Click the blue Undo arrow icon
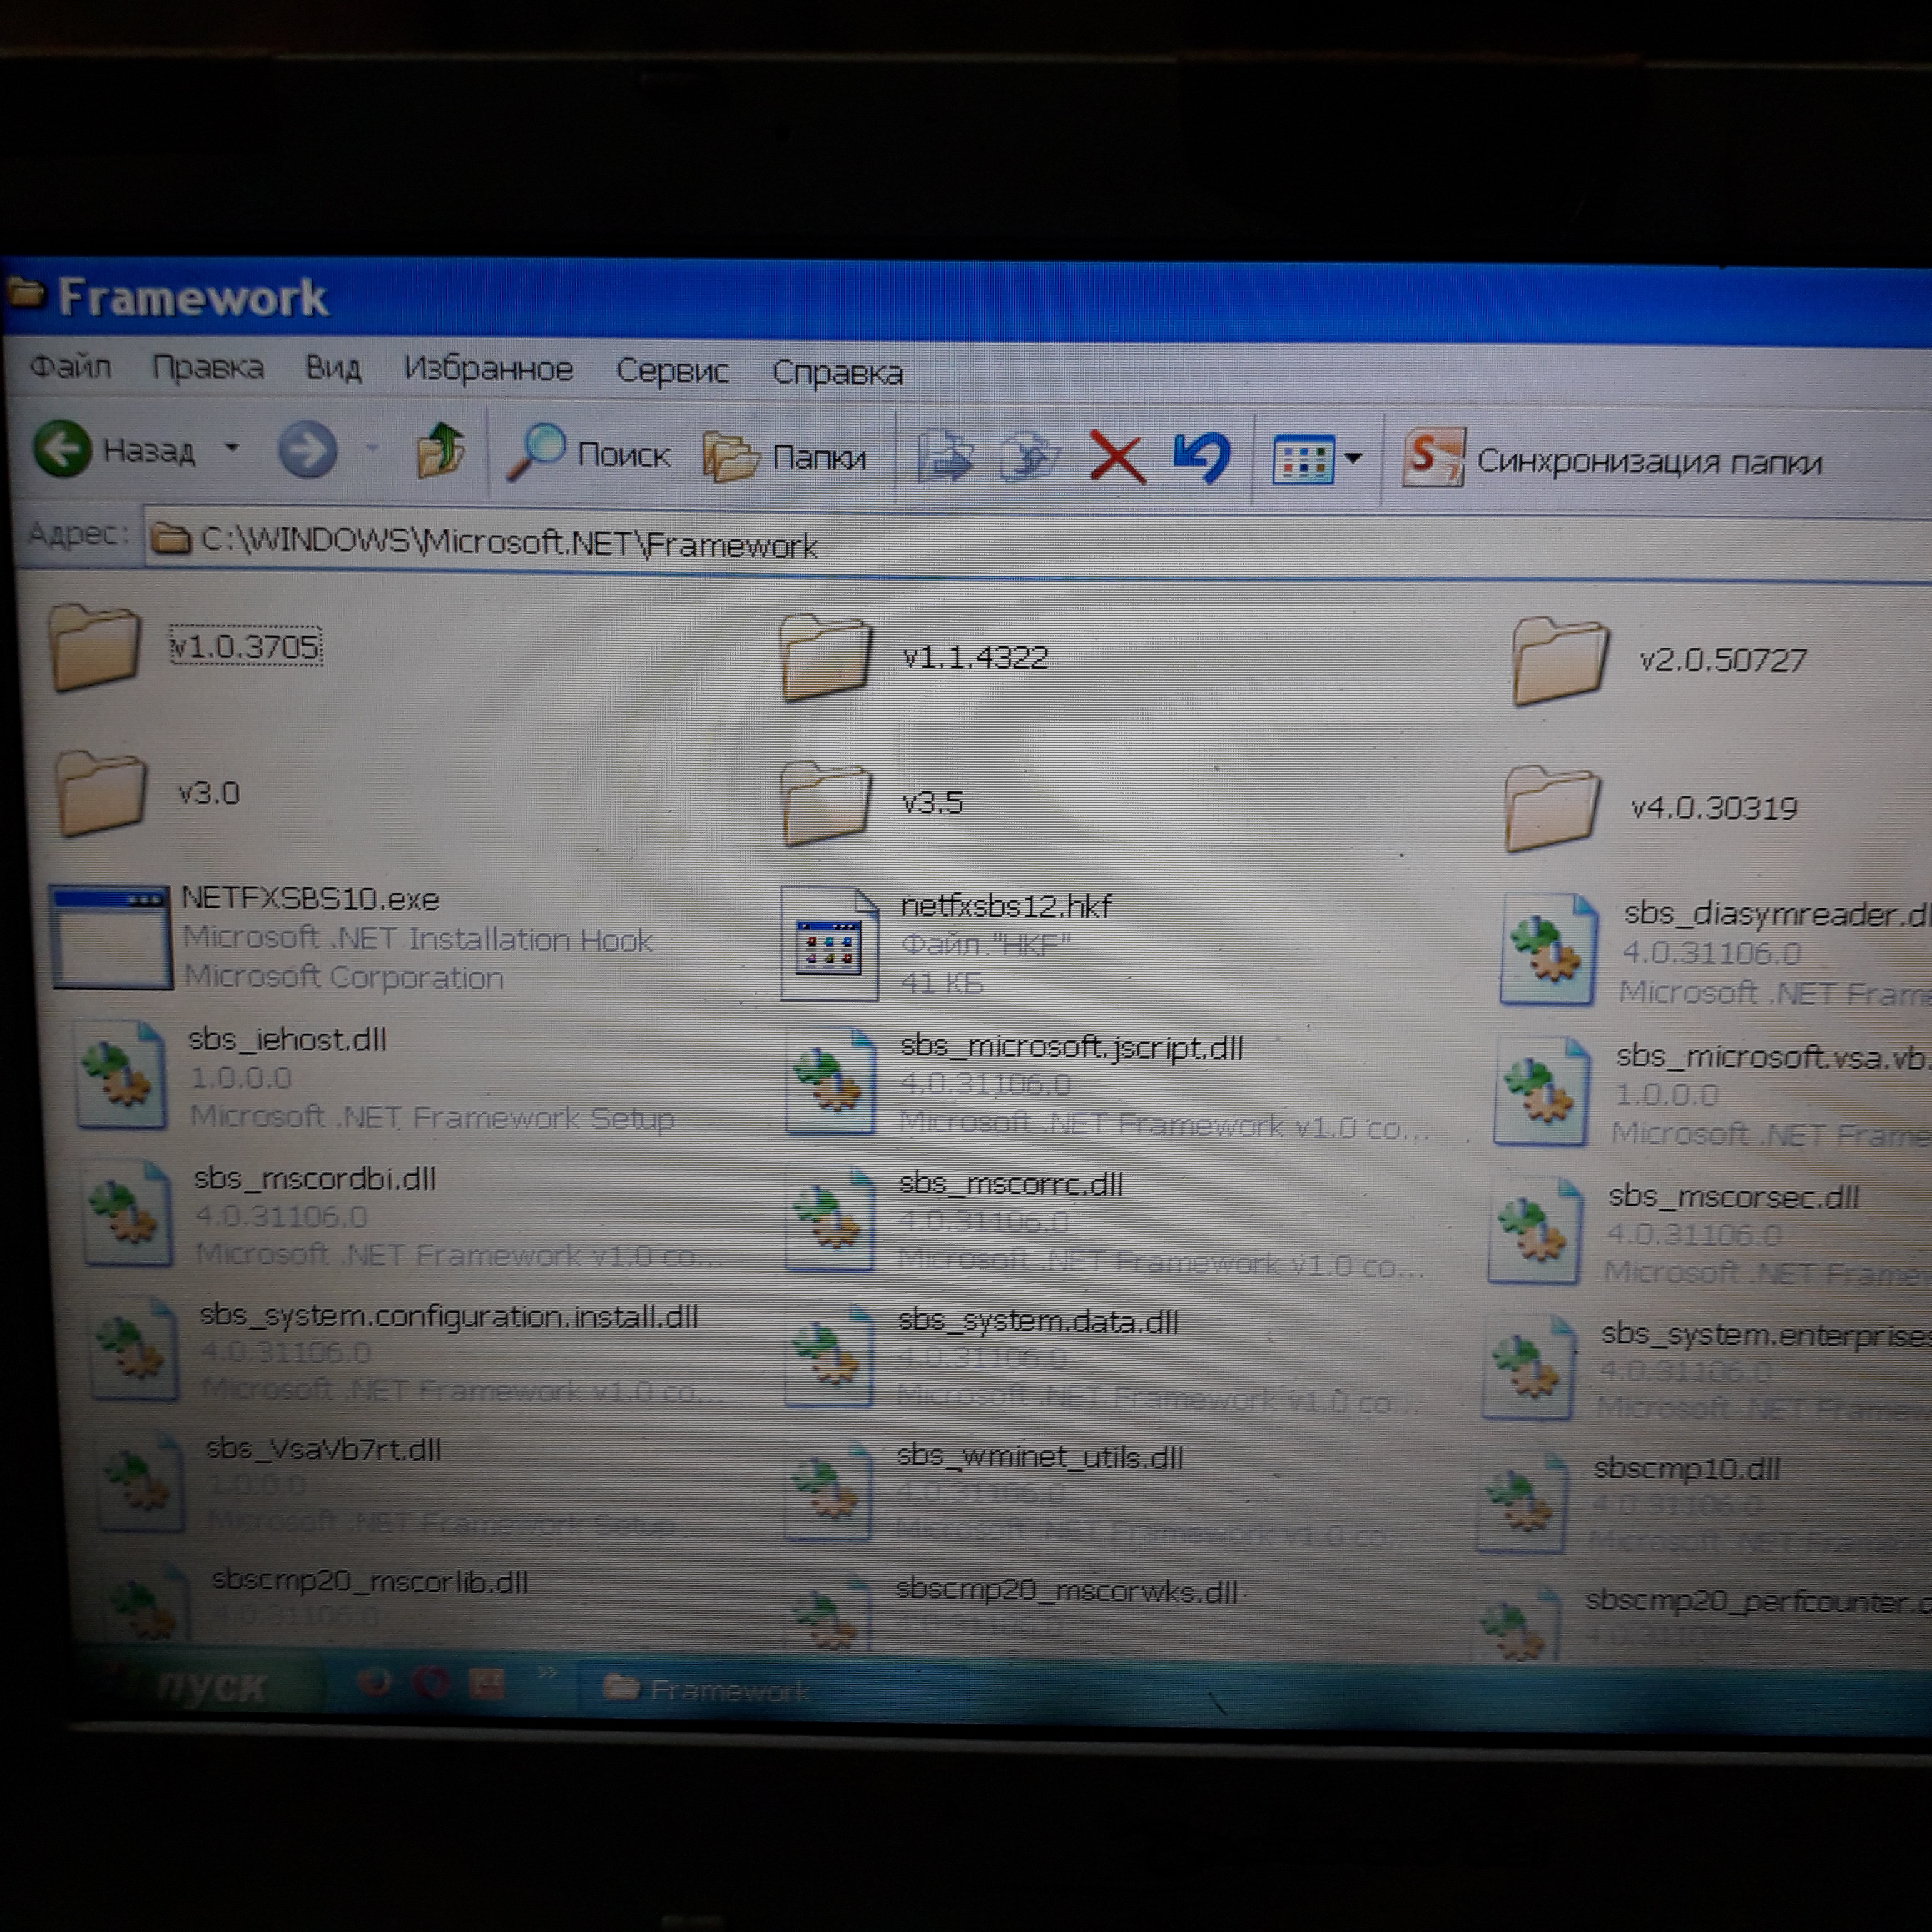The height and width of the screenshot is (1932, 1932). pos(1202,459)
